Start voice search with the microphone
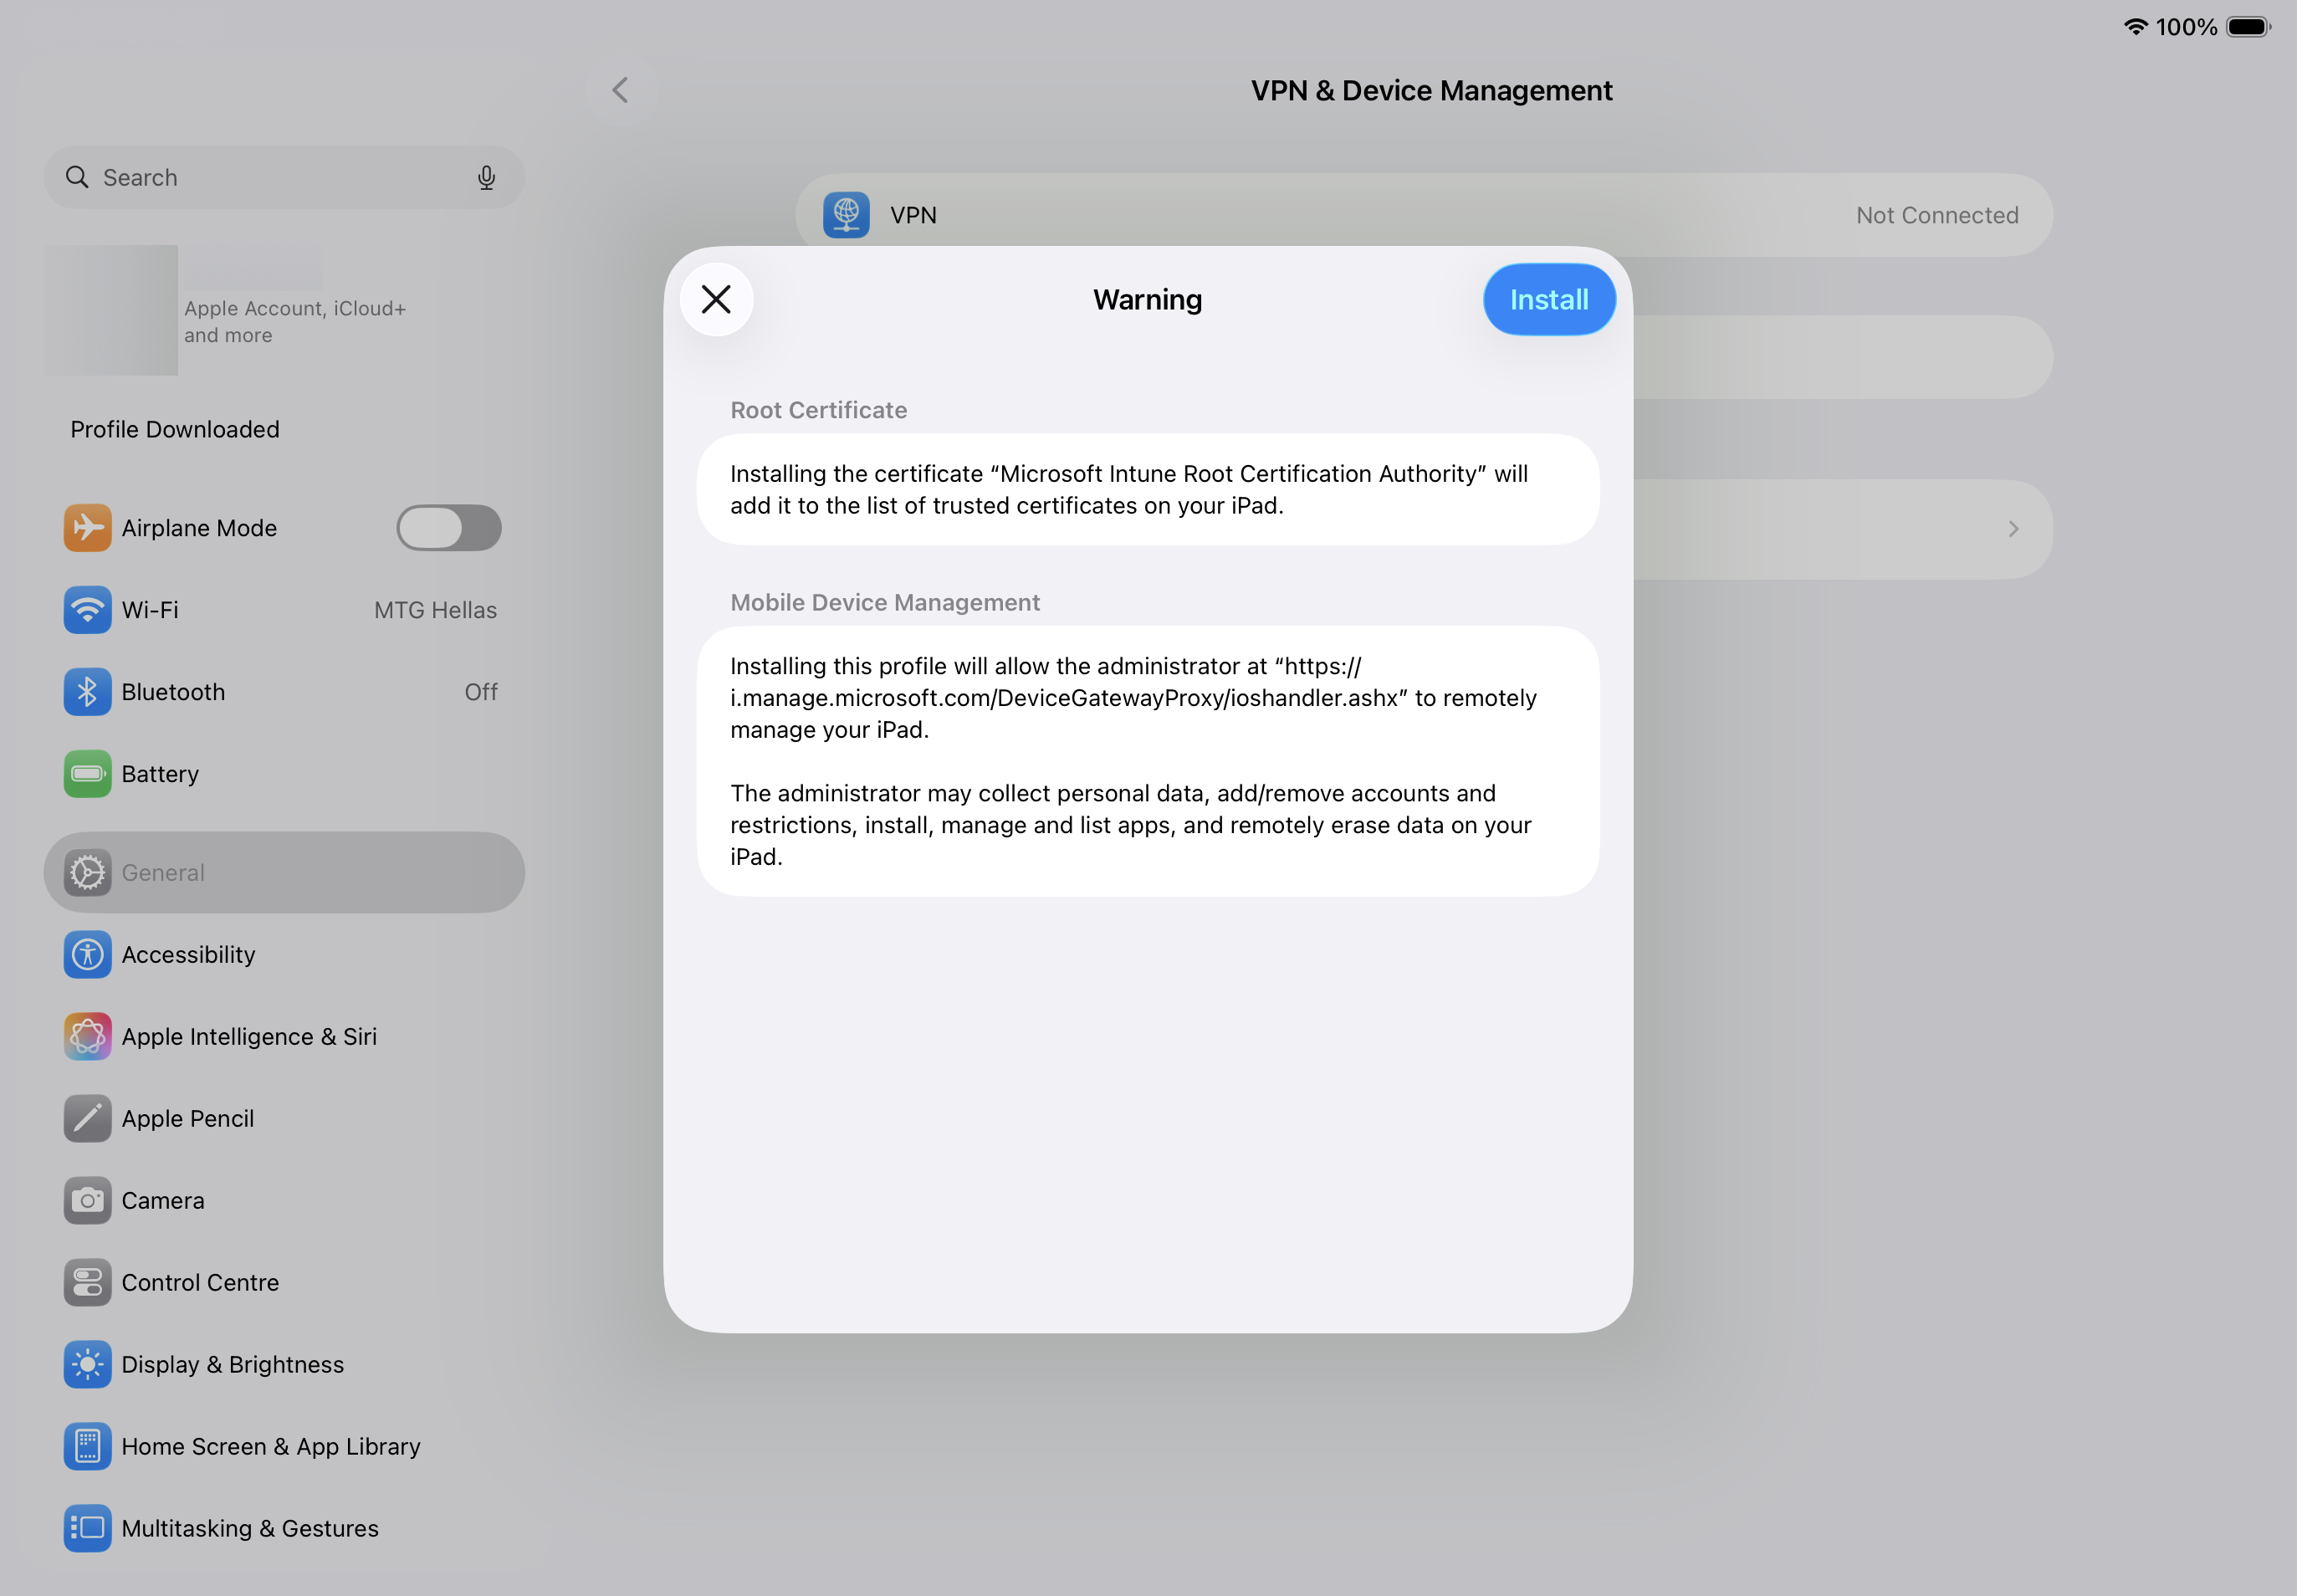Screen dimensions: 2297x1596 [486, 177]
